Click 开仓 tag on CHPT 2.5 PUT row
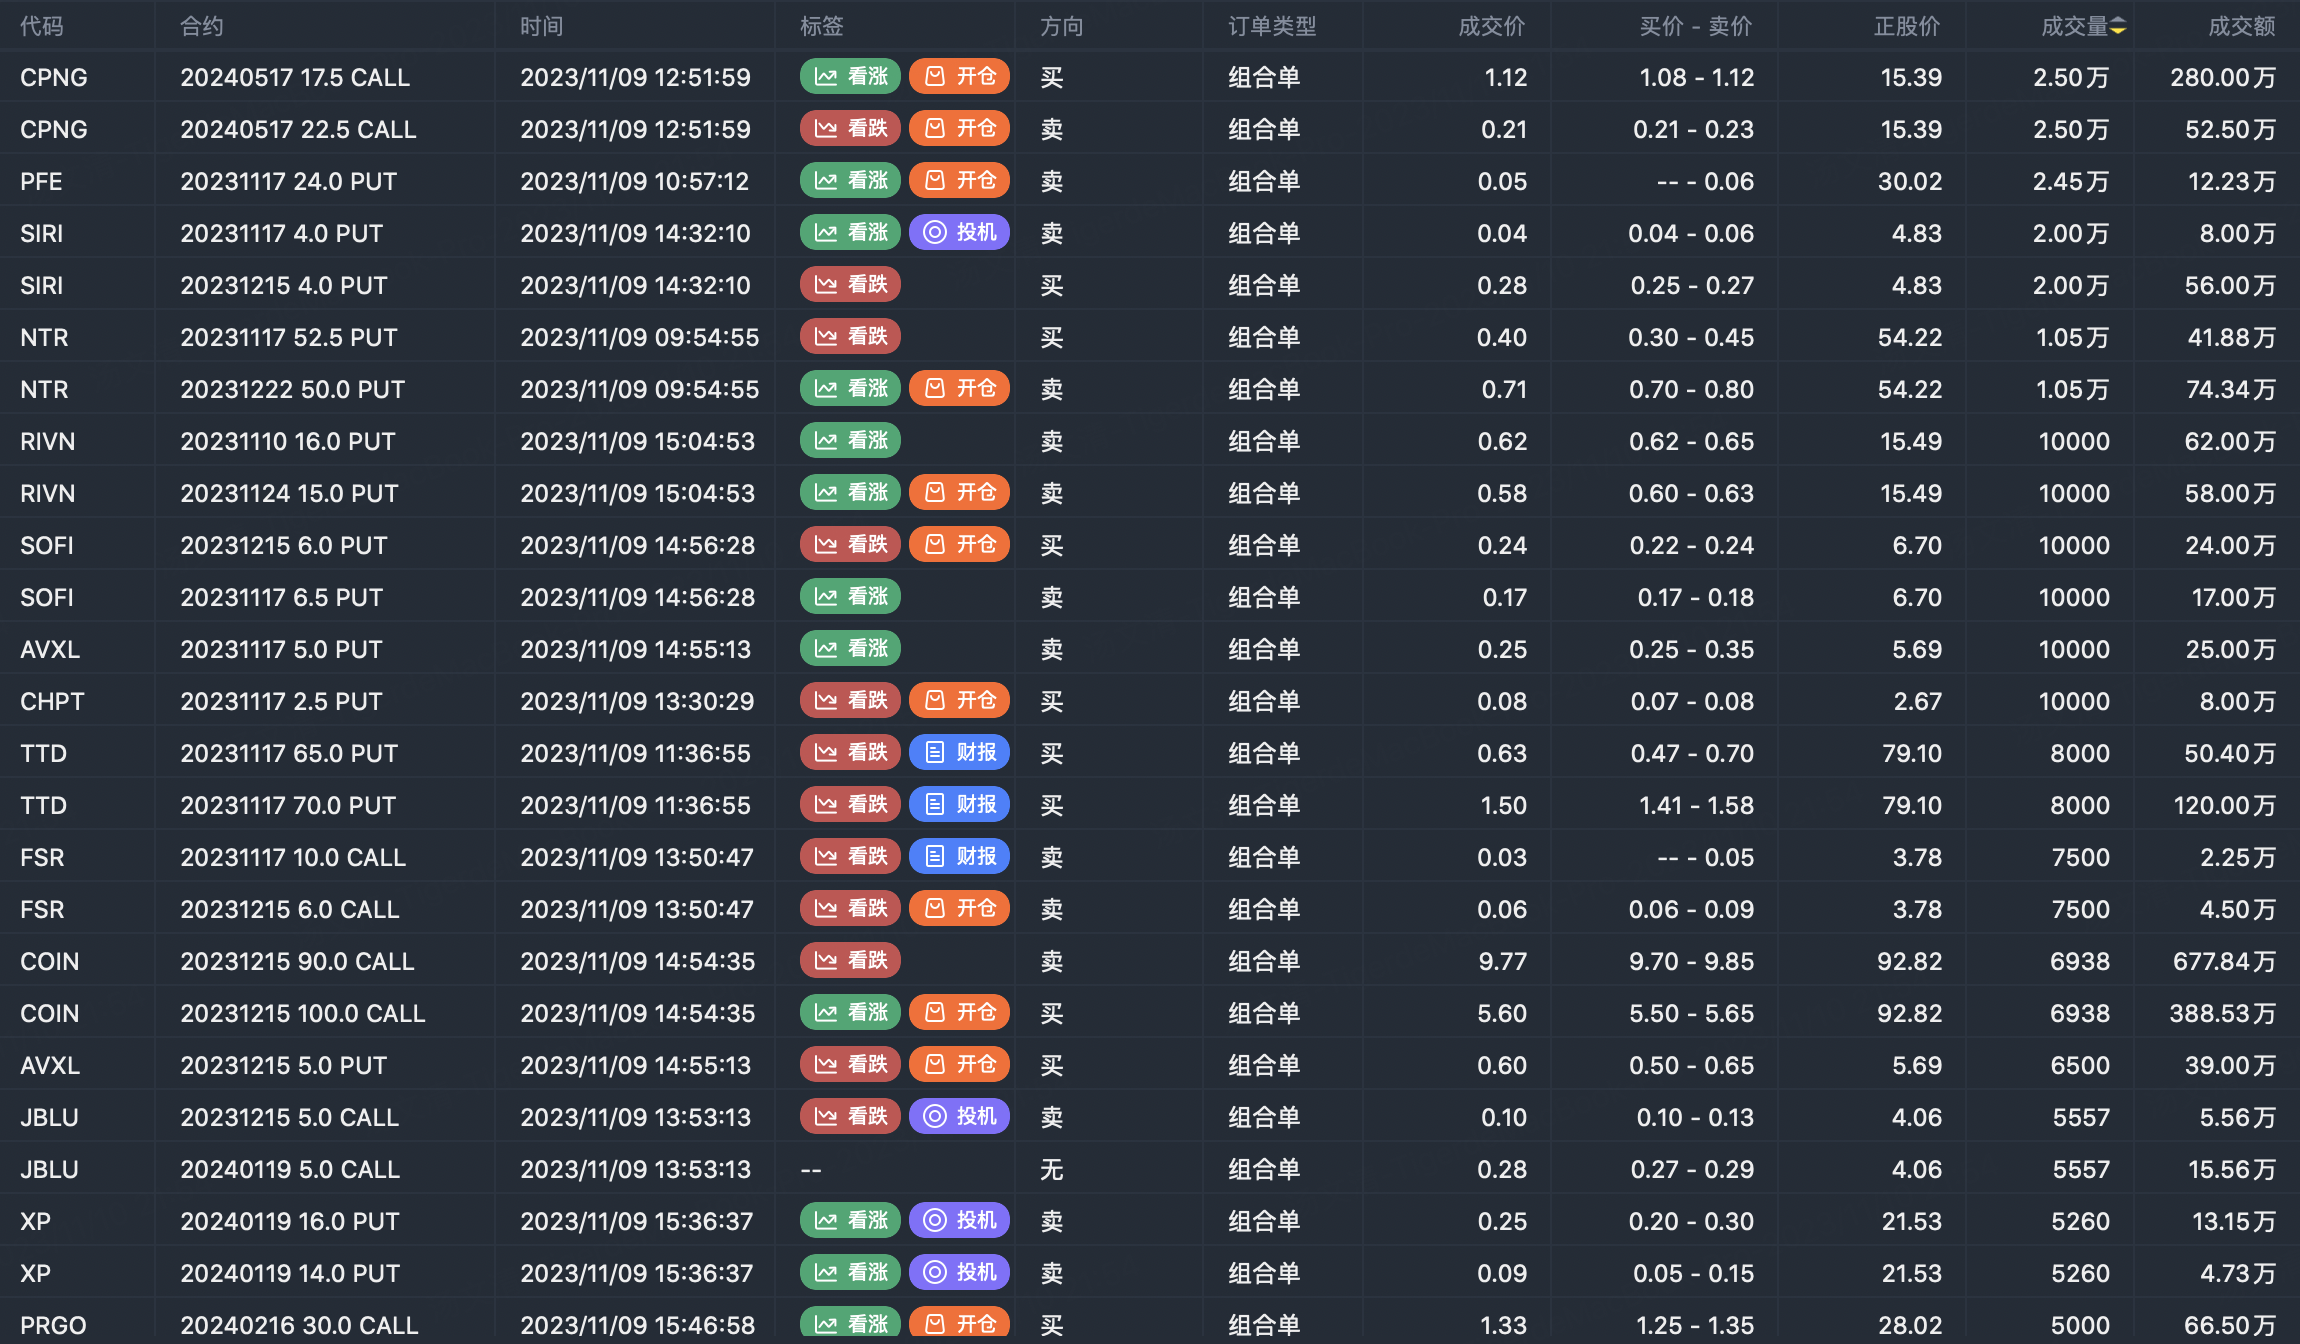Viewport: 2300px width, 1344px height. 959,701
